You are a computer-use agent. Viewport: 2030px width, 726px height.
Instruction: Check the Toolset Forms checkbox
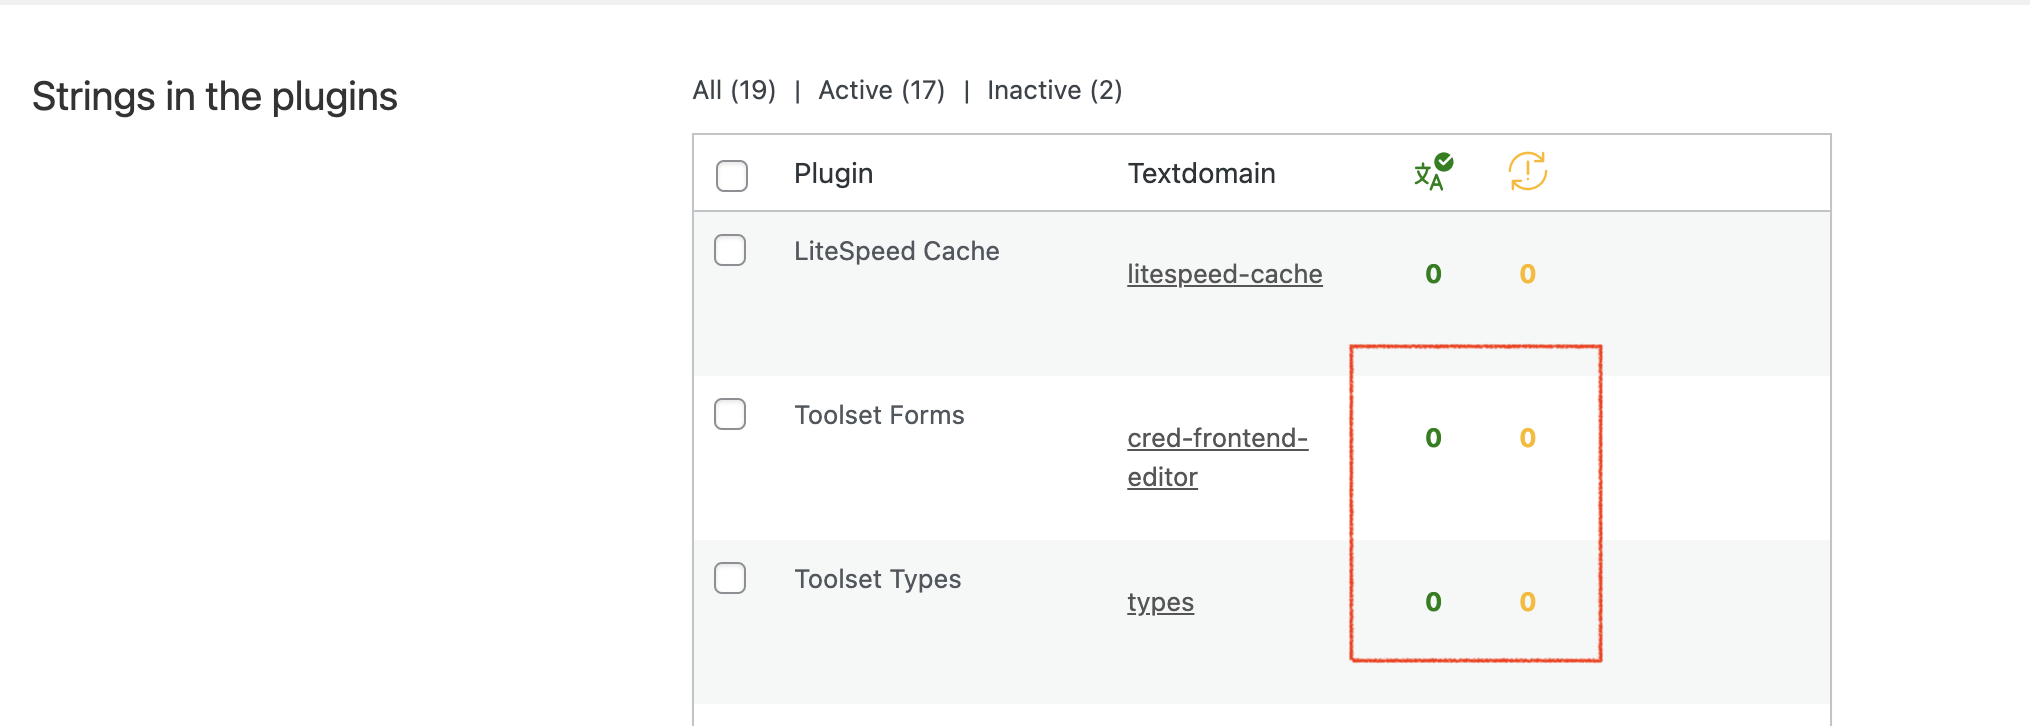pos(730,414)
